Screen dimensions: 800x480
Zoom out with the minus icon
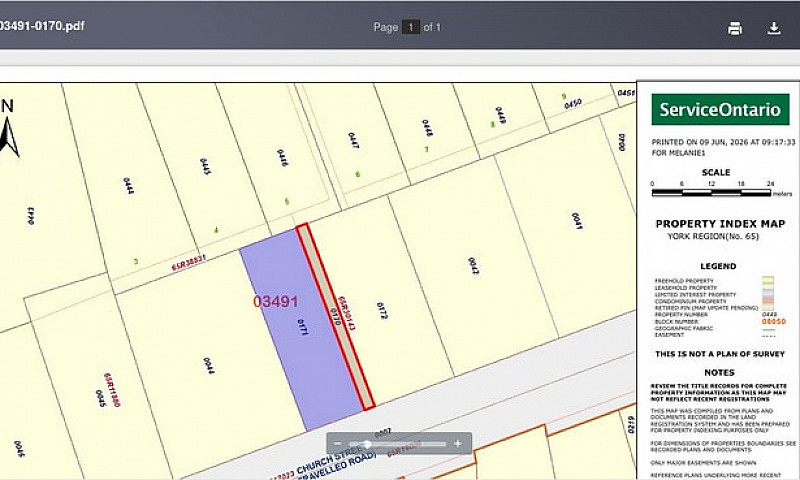coord(337,444)
